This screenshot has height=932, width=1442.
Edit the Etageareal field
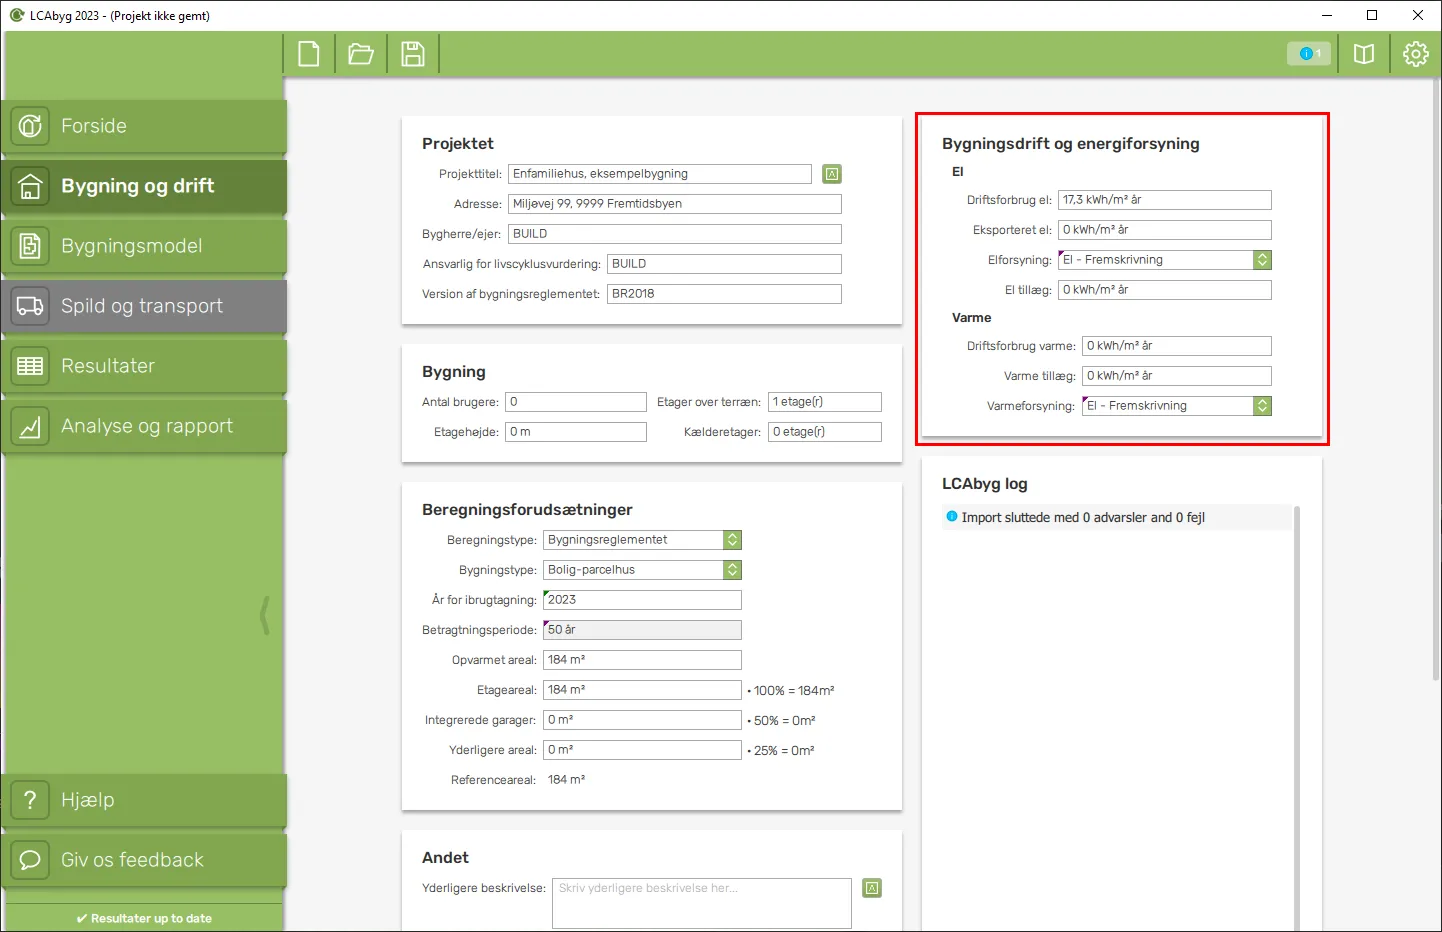(x=642, y=690)
